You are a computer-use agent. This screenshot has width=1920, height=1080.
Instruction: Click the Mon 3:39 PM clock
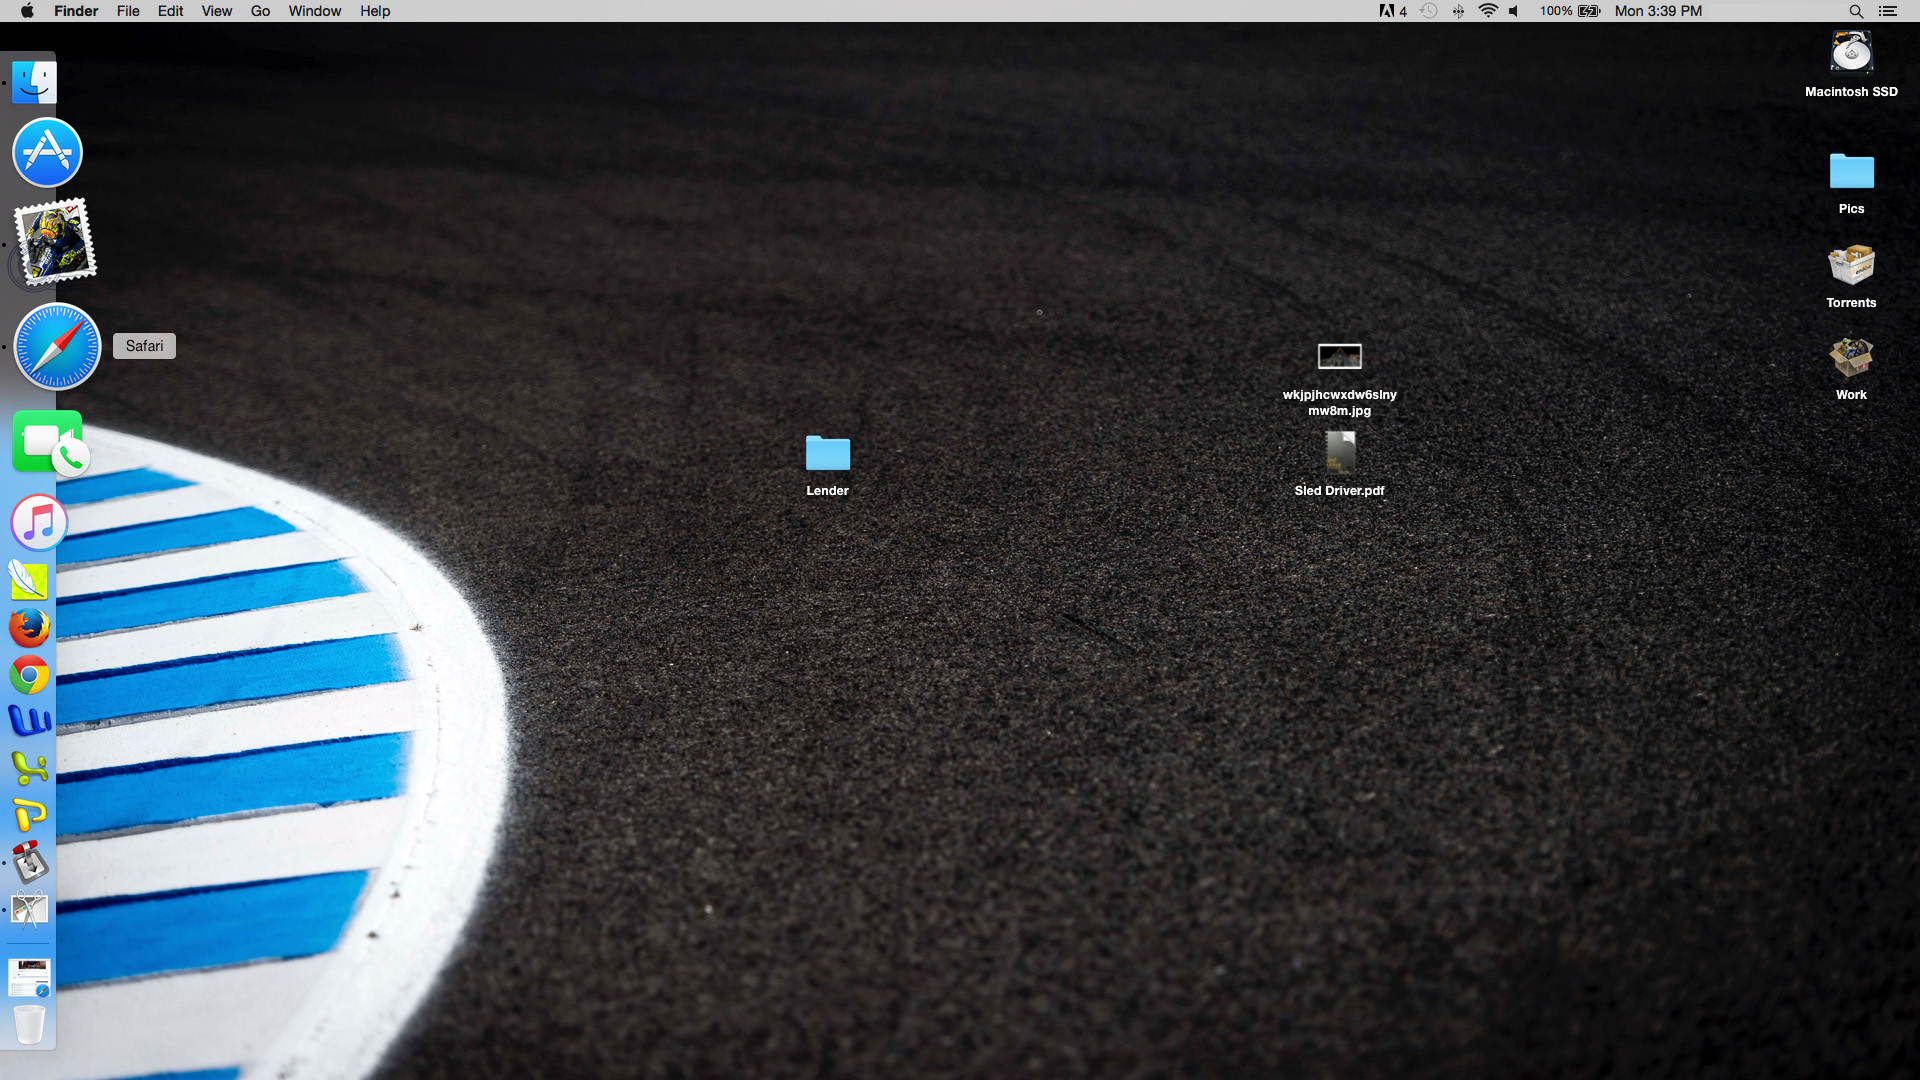coord(1658,11)
